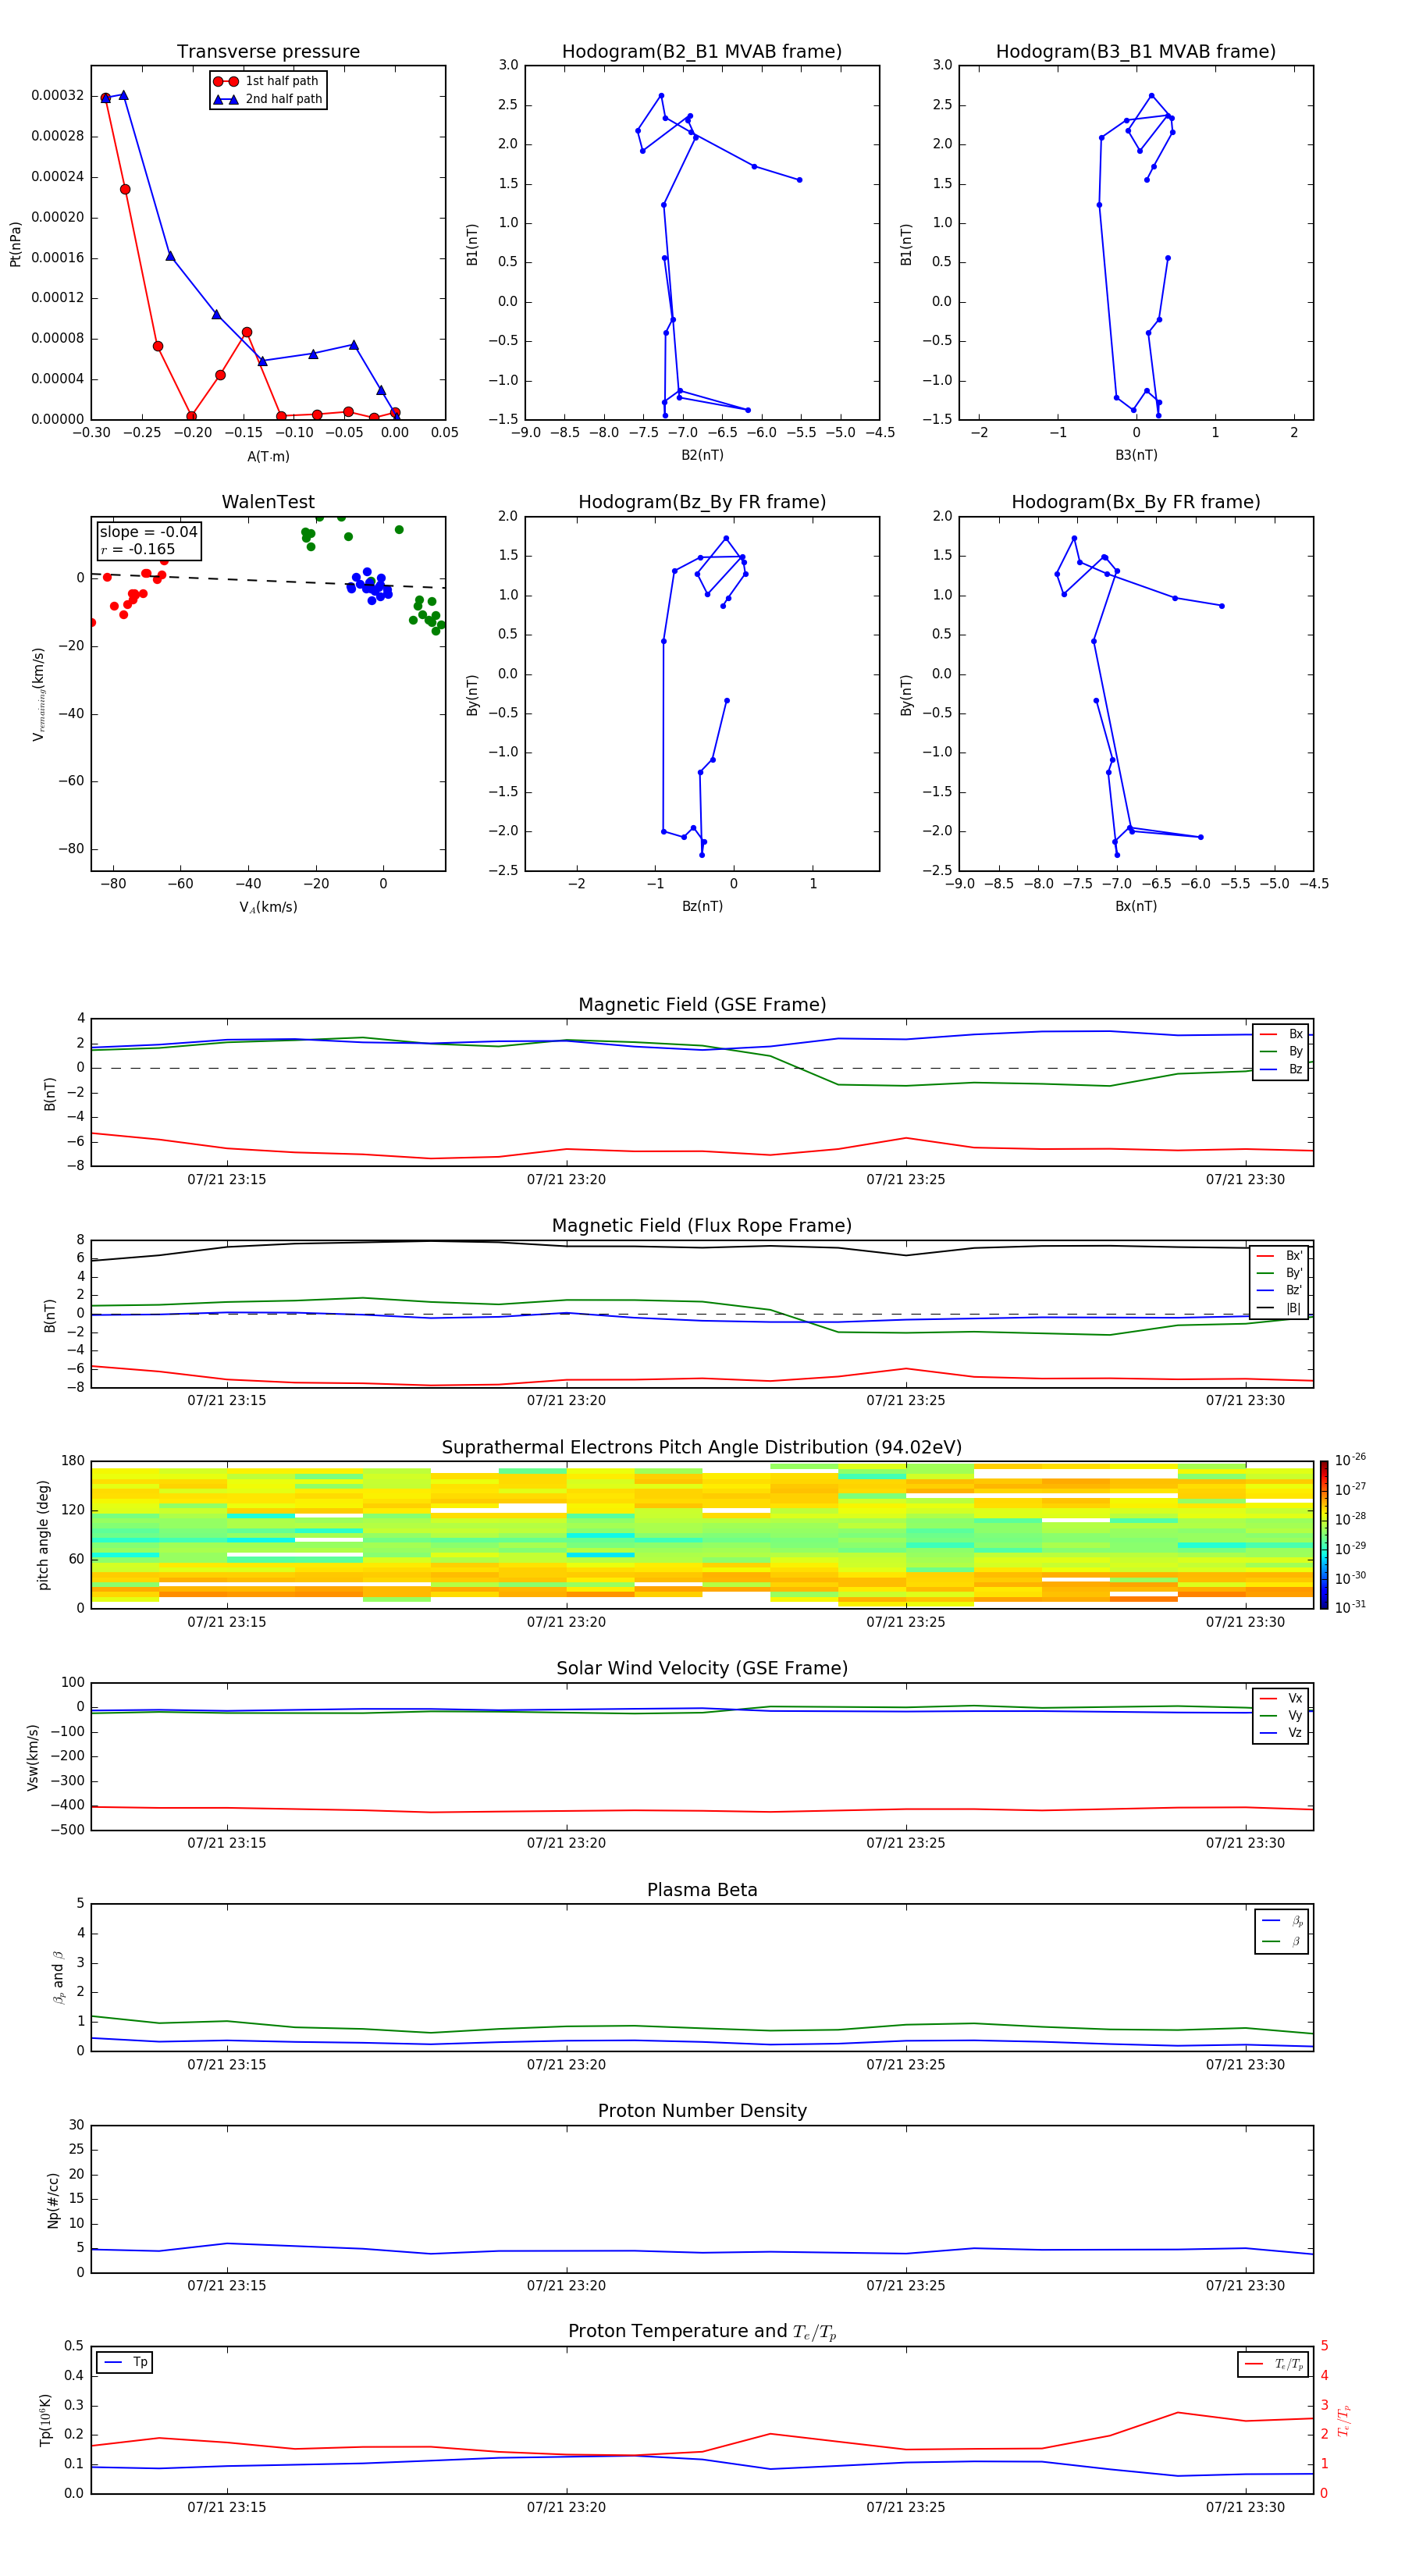This screenshot has width=1405, height=2576.
Task: Click the 'Bx(nT)' x-axis label
Action: [1136, 906]
